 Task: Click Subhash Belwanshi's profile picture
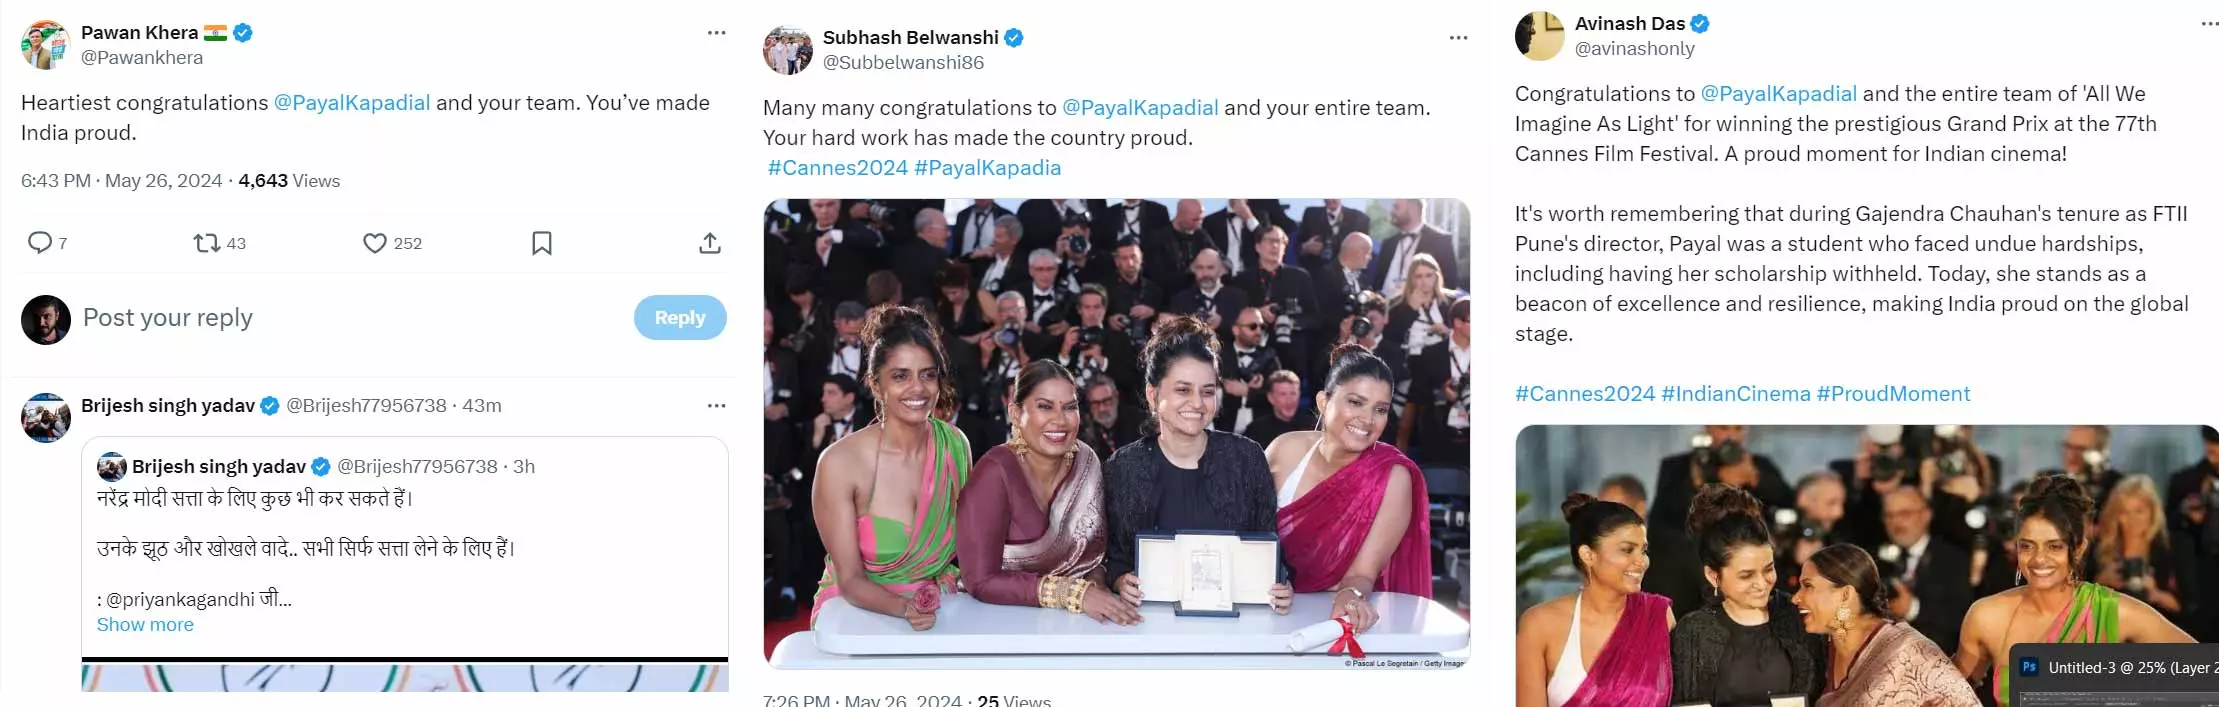(x=788, y=50)
